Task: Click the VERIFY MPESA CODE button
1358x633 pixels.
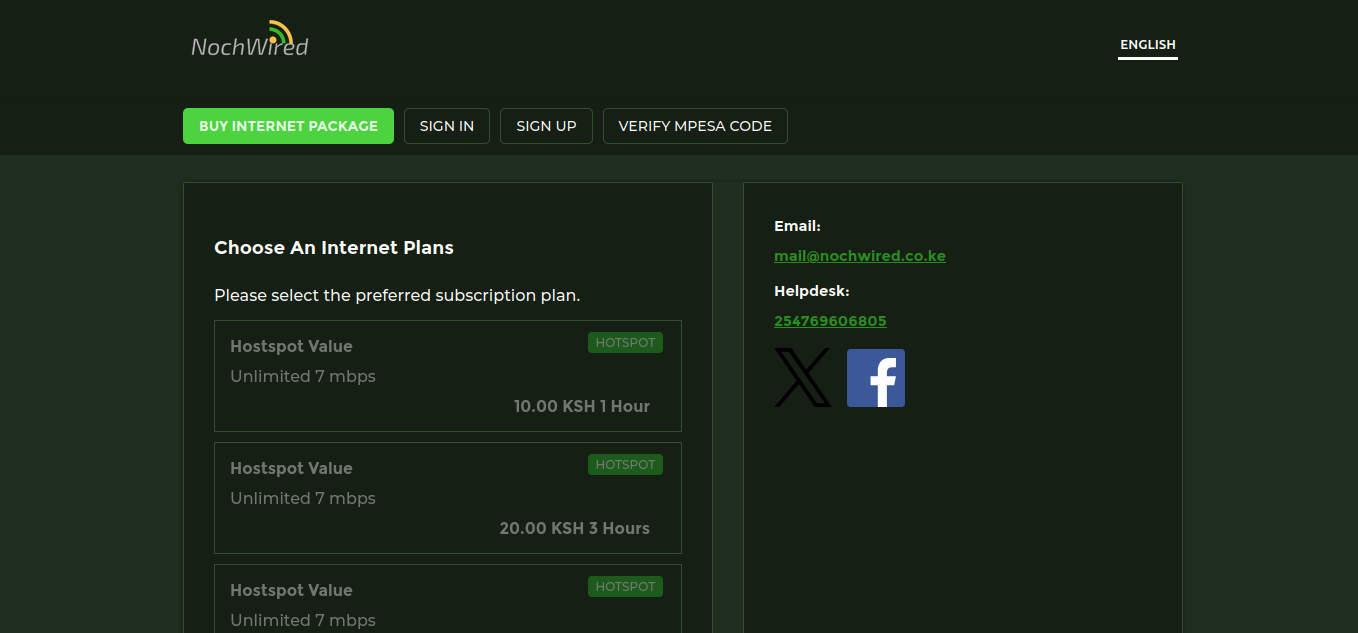Action: (x=694, y=126)
